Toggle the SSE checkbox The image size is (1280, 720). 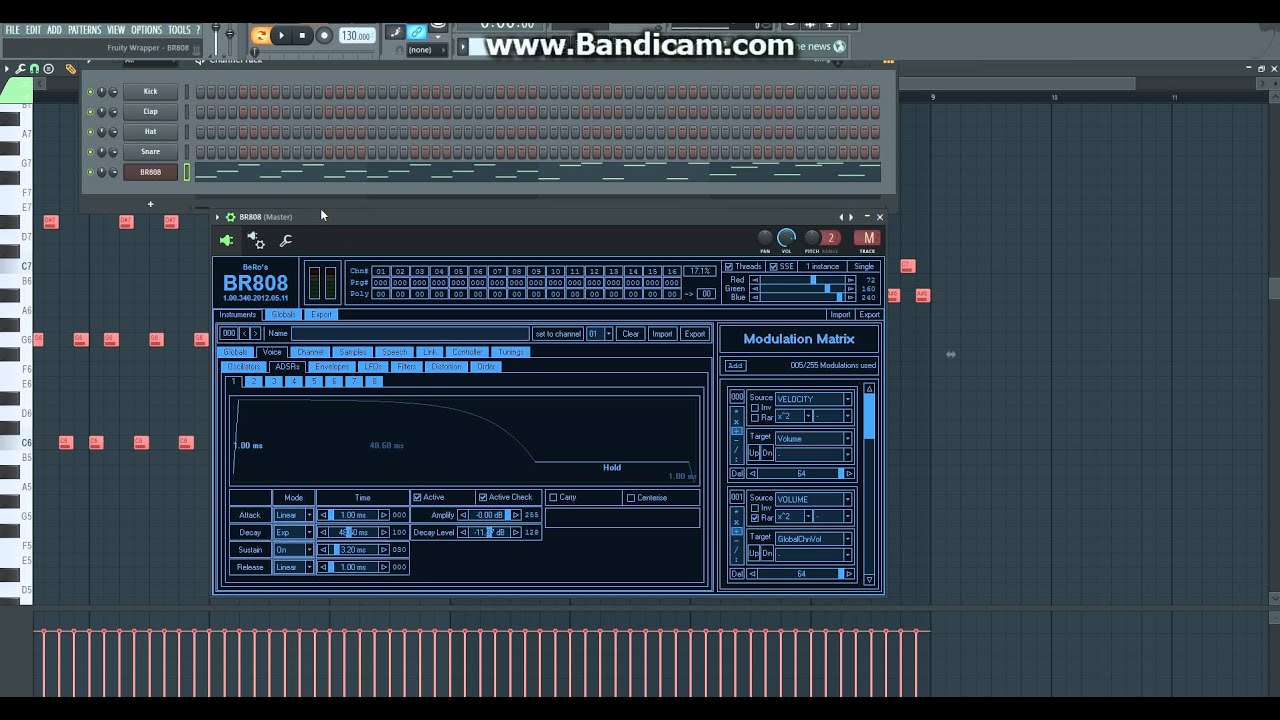(x=772, y=267)
